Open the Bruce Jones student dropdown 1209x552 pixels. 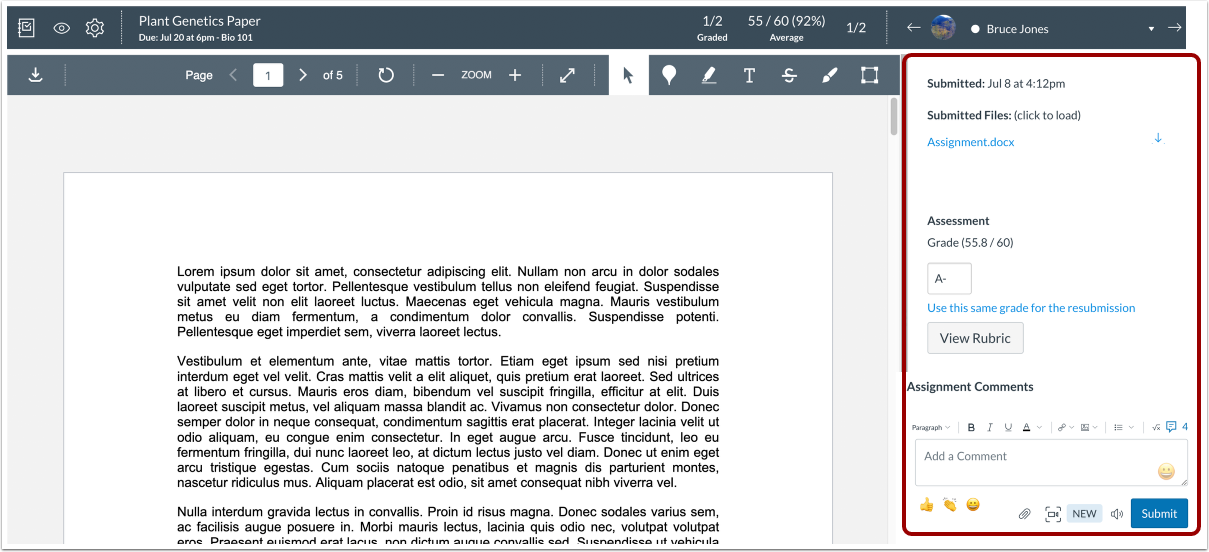1151,29
